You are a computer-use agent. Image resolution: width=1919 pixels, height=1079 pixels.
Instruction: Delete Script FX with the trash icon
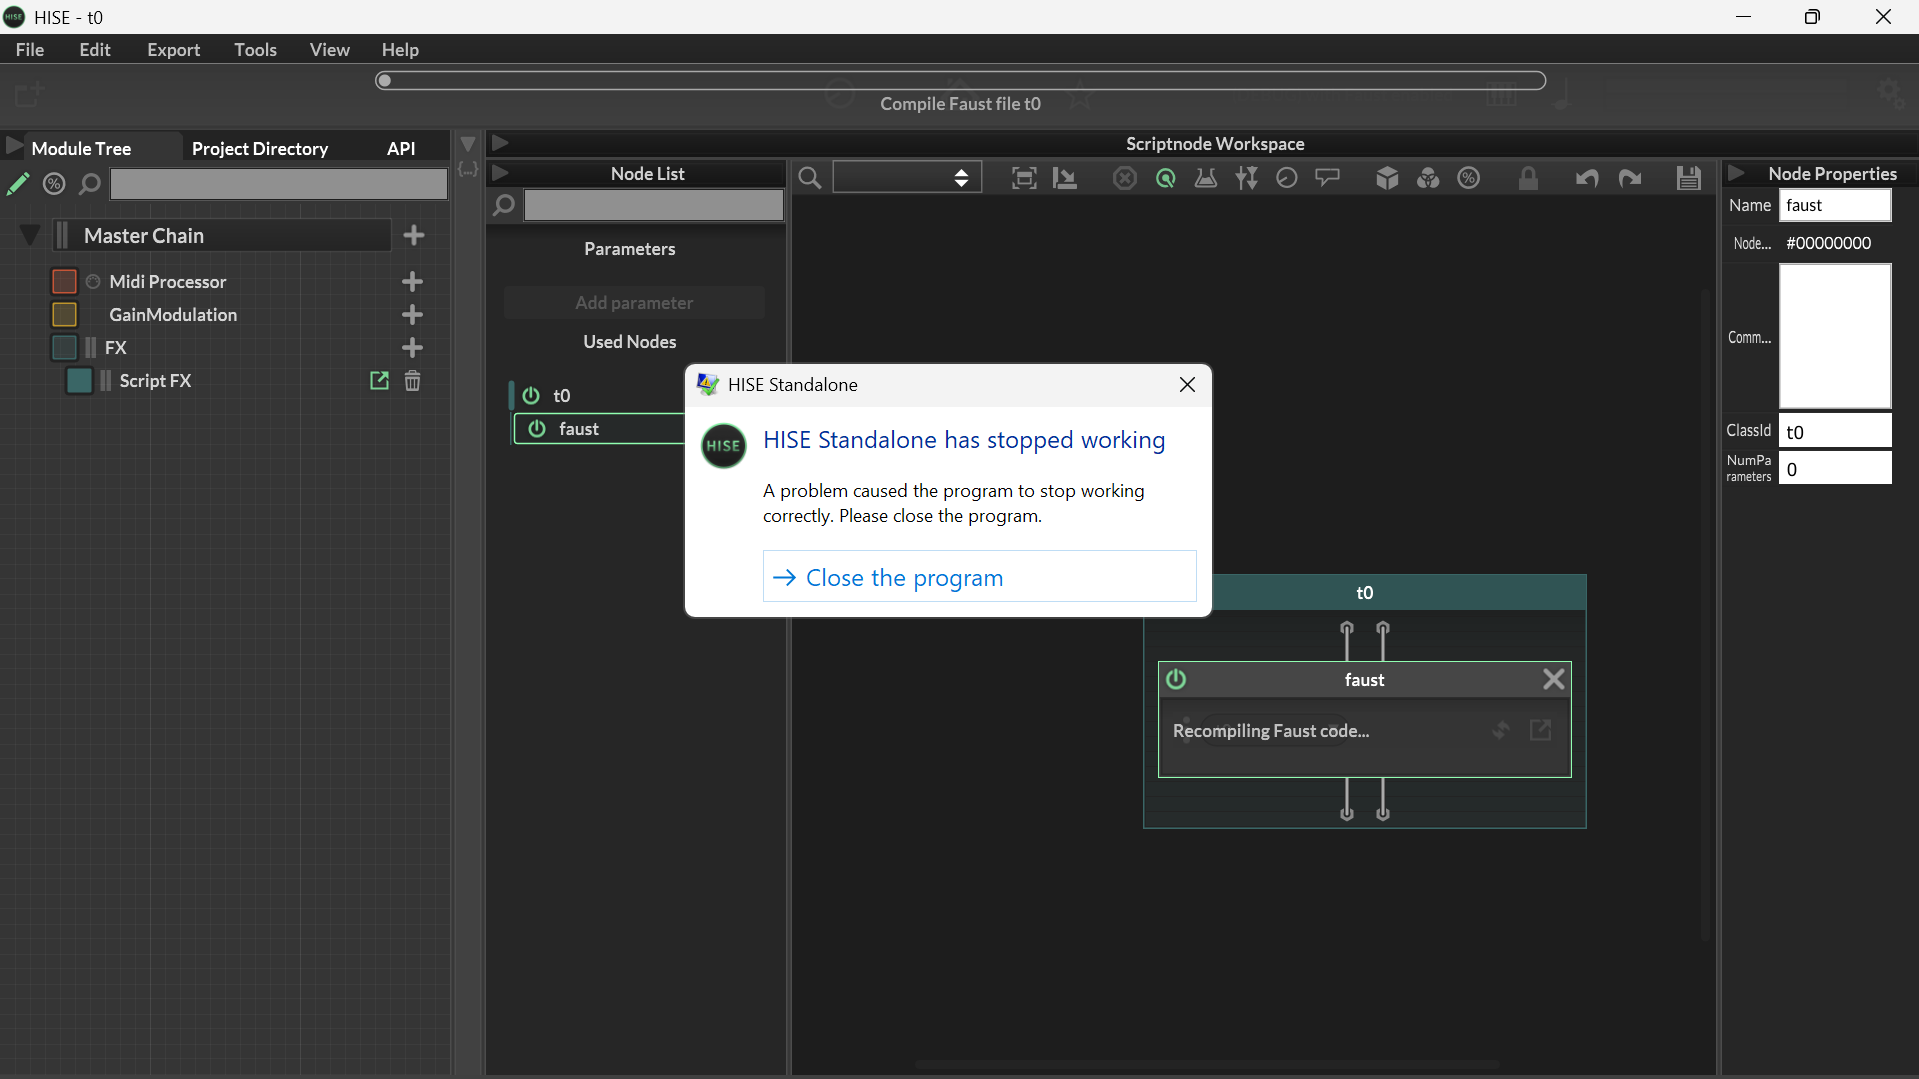(x=412, y=381)
